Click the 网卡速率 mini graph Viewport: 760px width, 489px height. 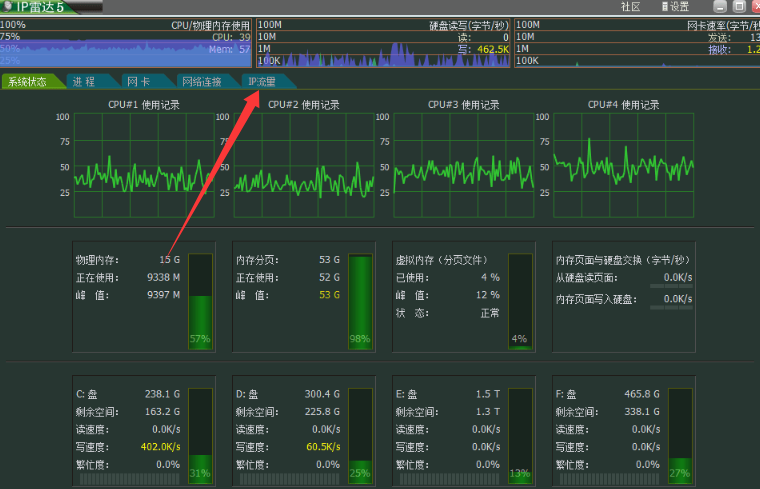point(637,44)
